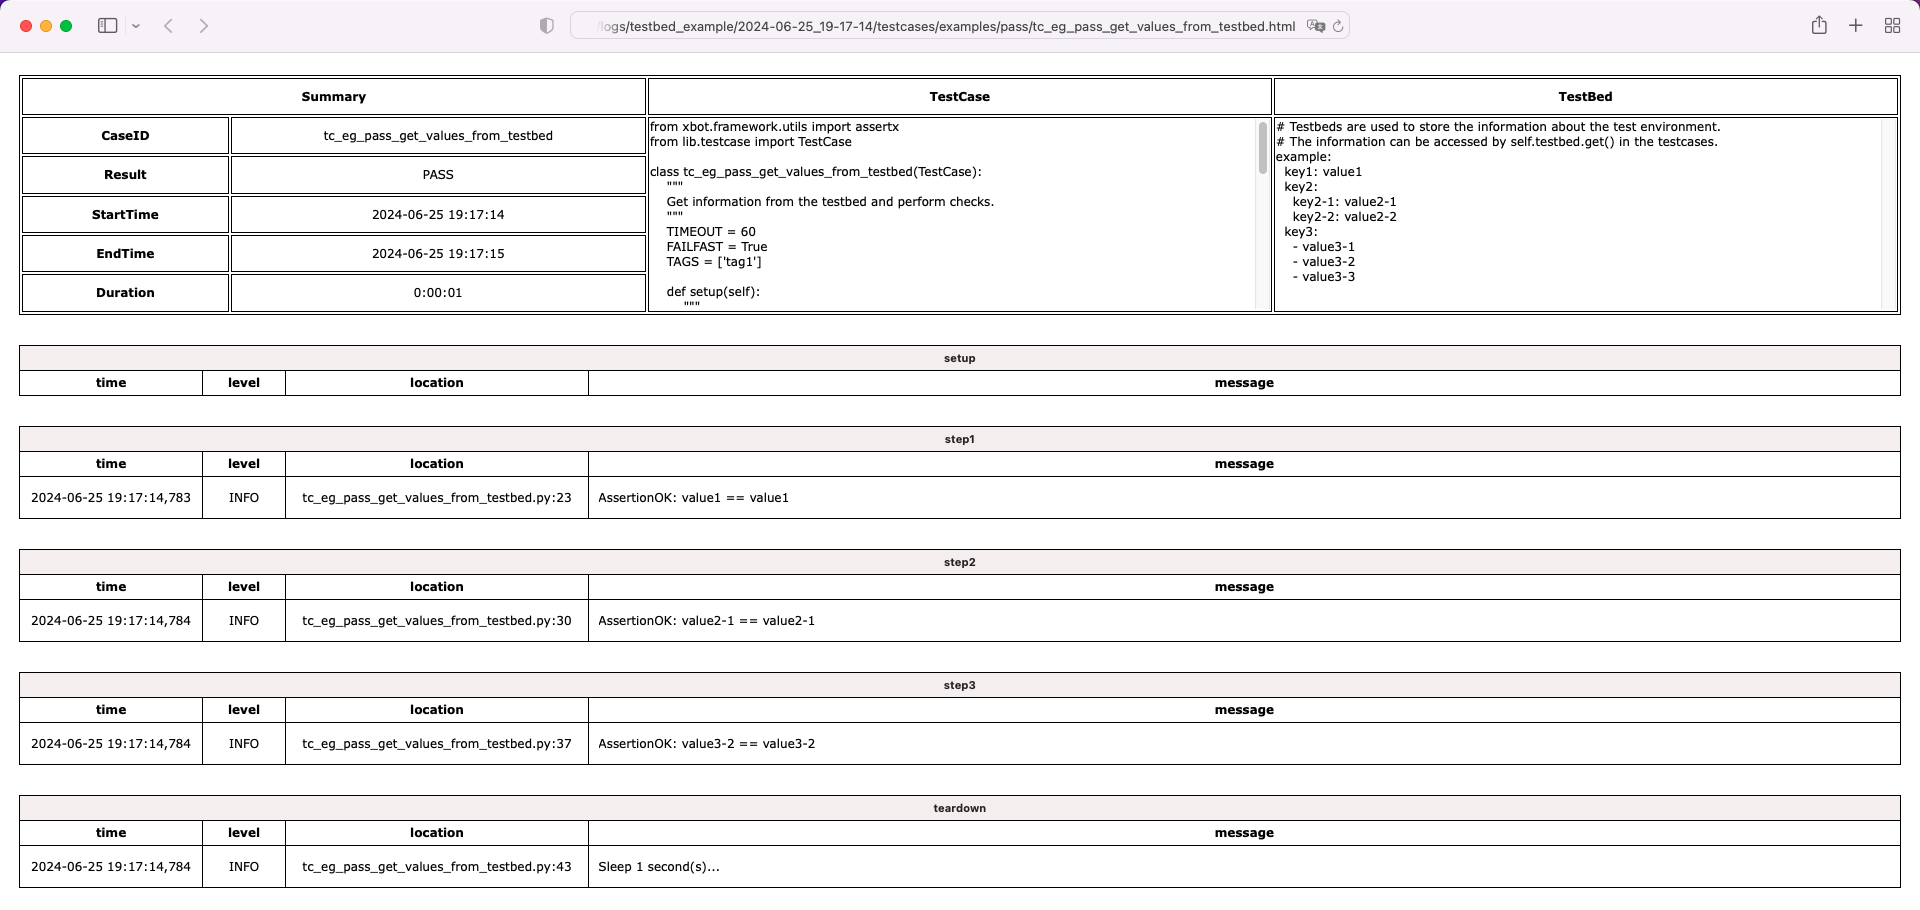Enter full screen with the green button
Screen dimensions: 1920x910
[x=66, y=25]
